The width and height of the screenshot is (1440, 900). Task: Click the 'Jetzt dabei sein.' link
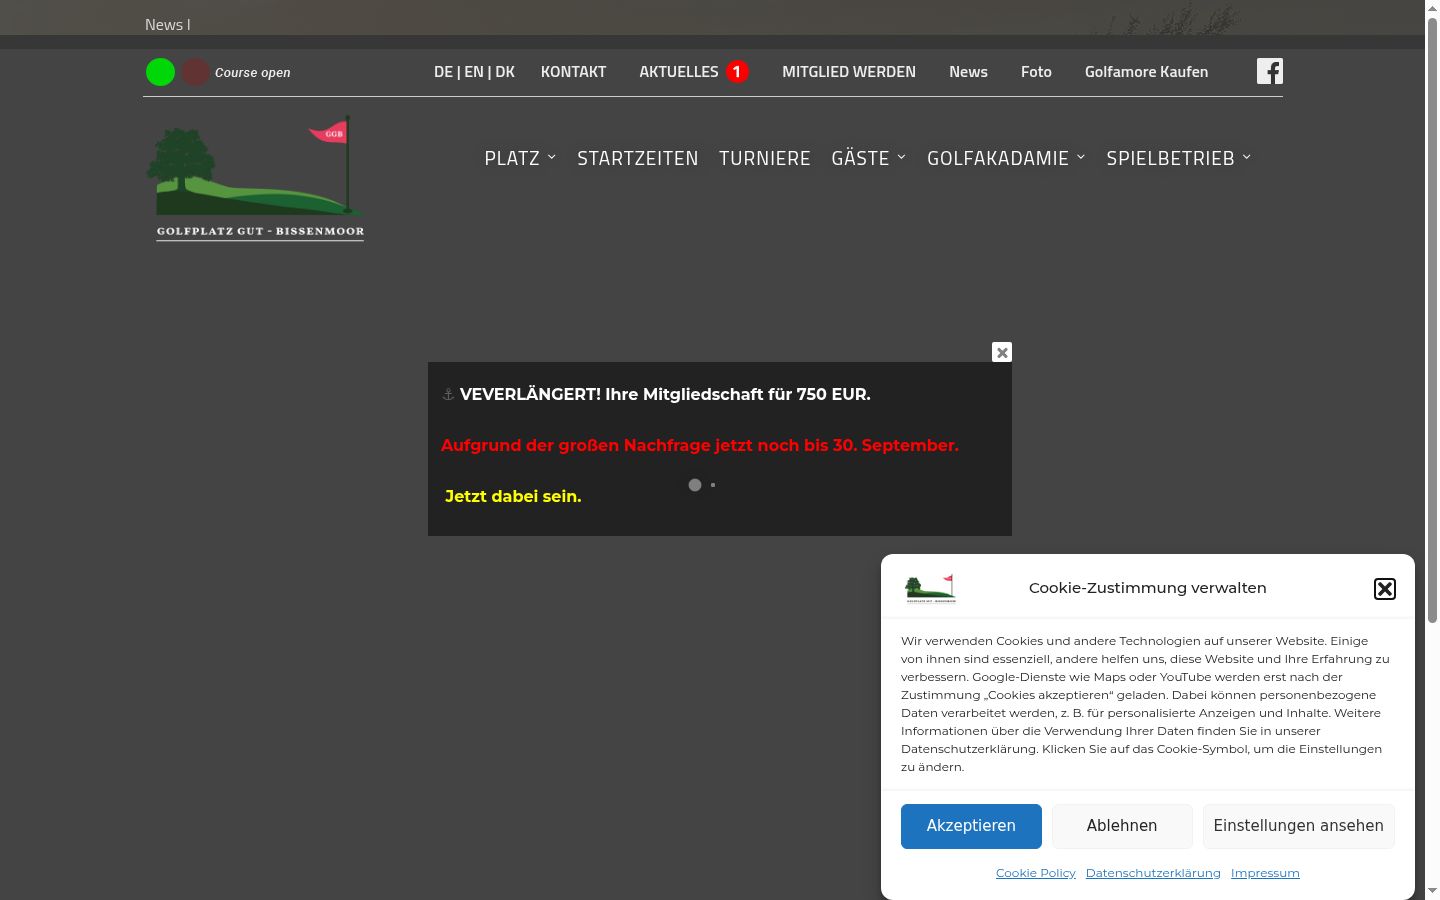[513, 496]
